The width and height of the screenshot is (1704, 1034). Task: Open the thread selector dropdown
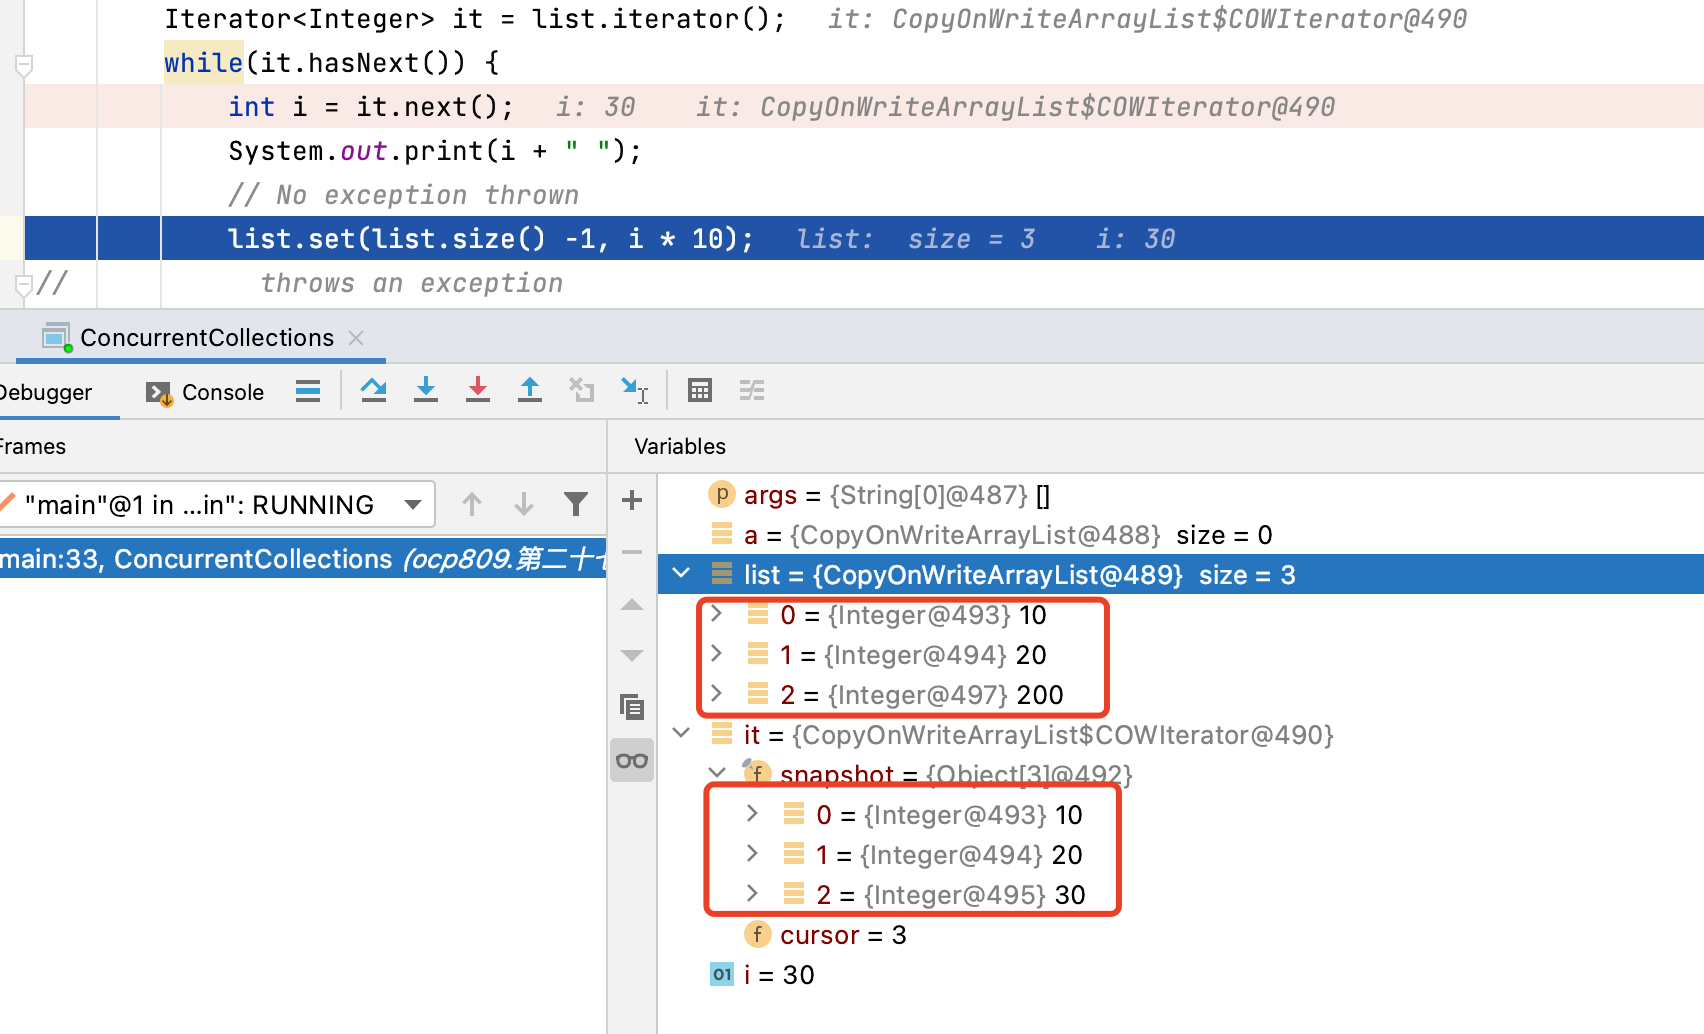click(413, 504)
